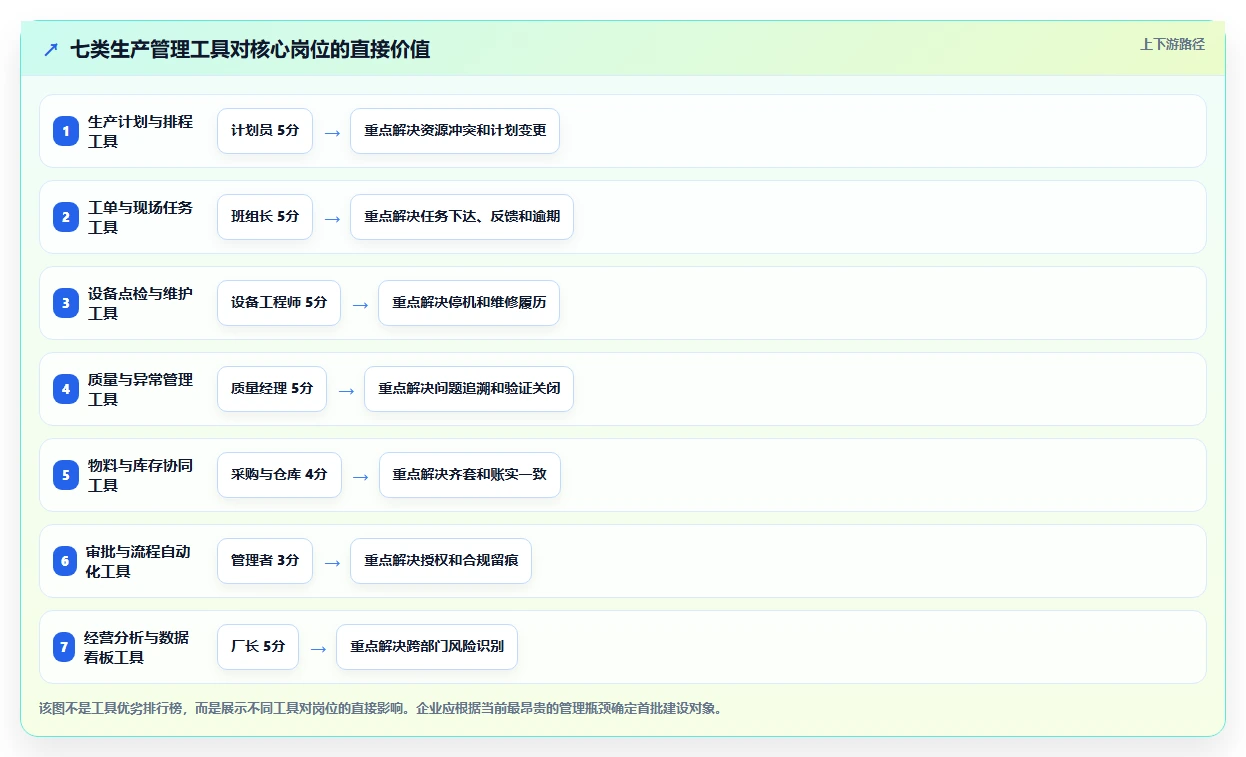
Task: Click number badge 4 for 质量与异常管理工具
Action: (x=66, y=389)
